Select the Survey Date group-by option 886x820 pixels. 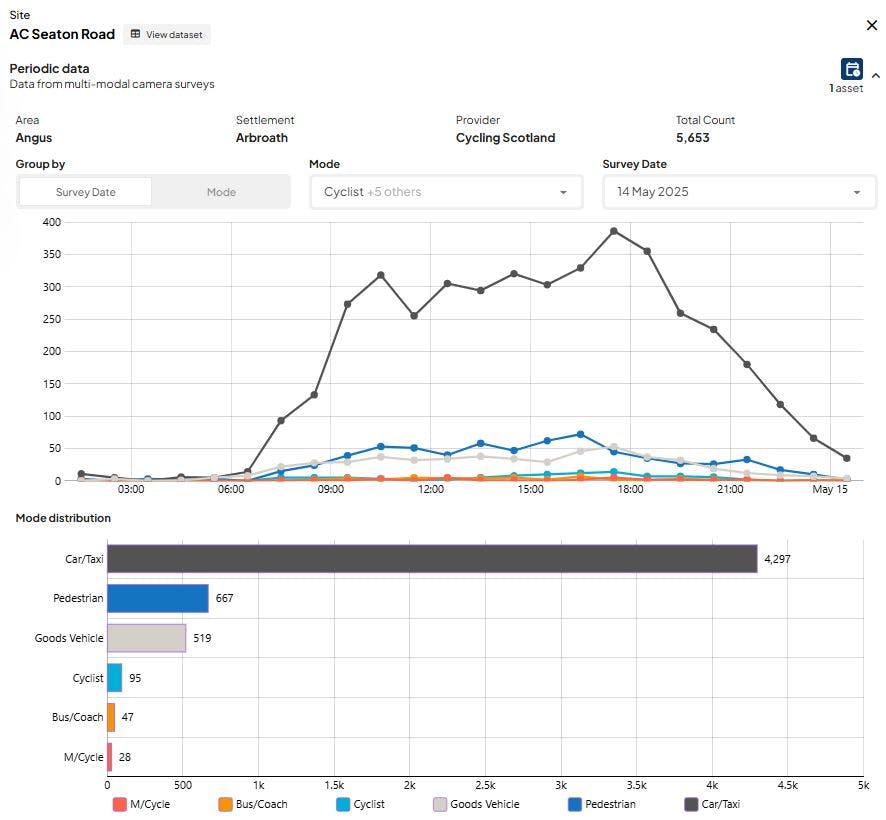coord(85,192)
